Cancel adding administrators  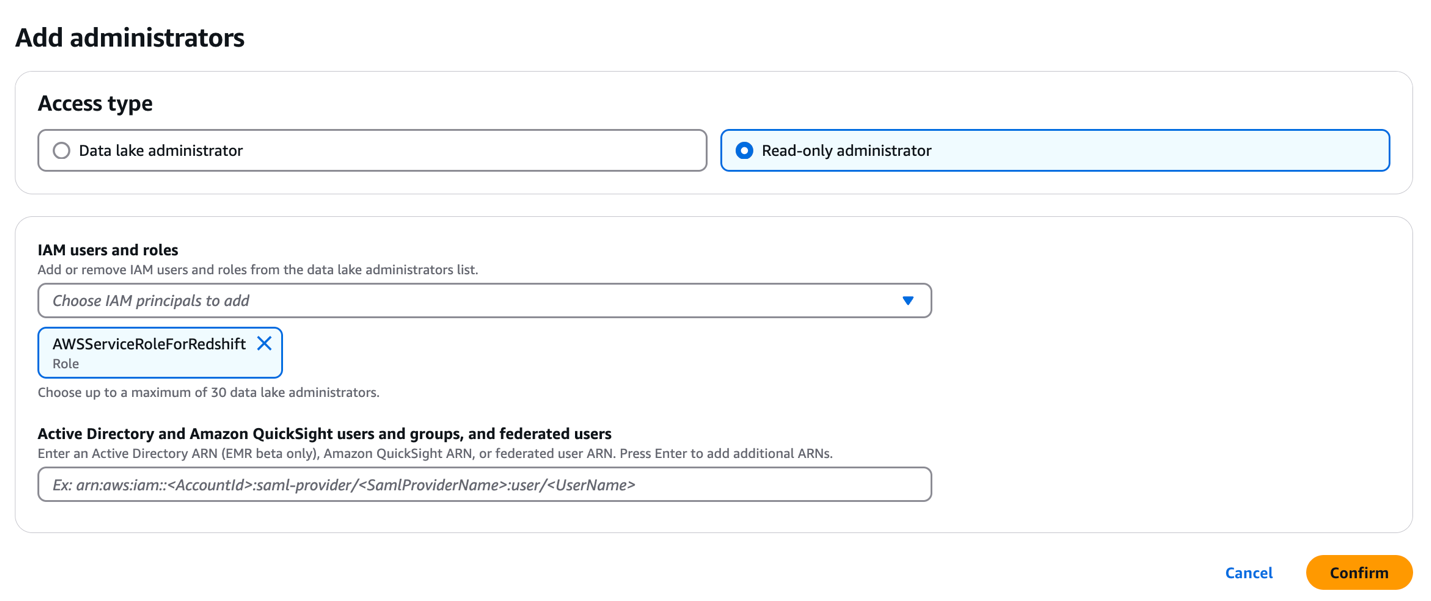pyautogui.click(x=1248, y=573)
